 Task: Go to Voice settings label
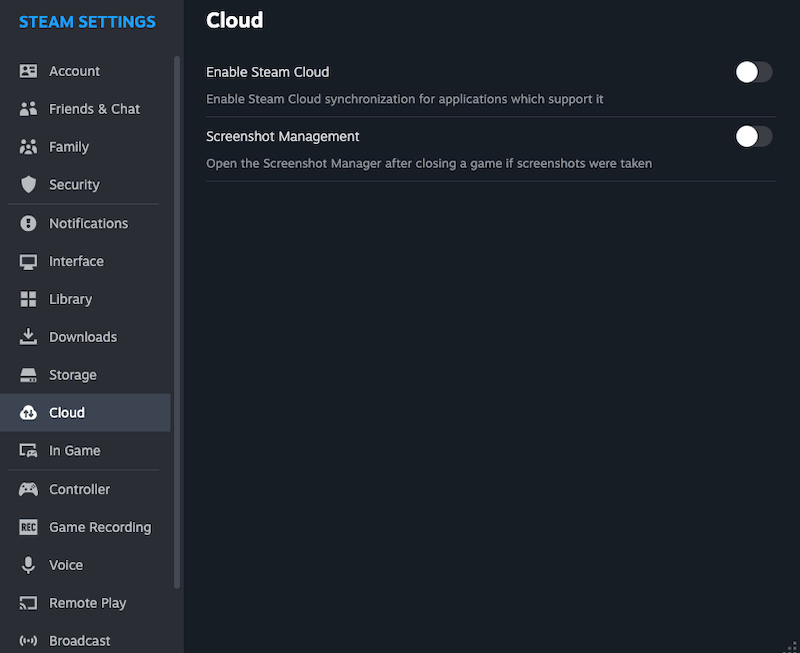[66, 565]
